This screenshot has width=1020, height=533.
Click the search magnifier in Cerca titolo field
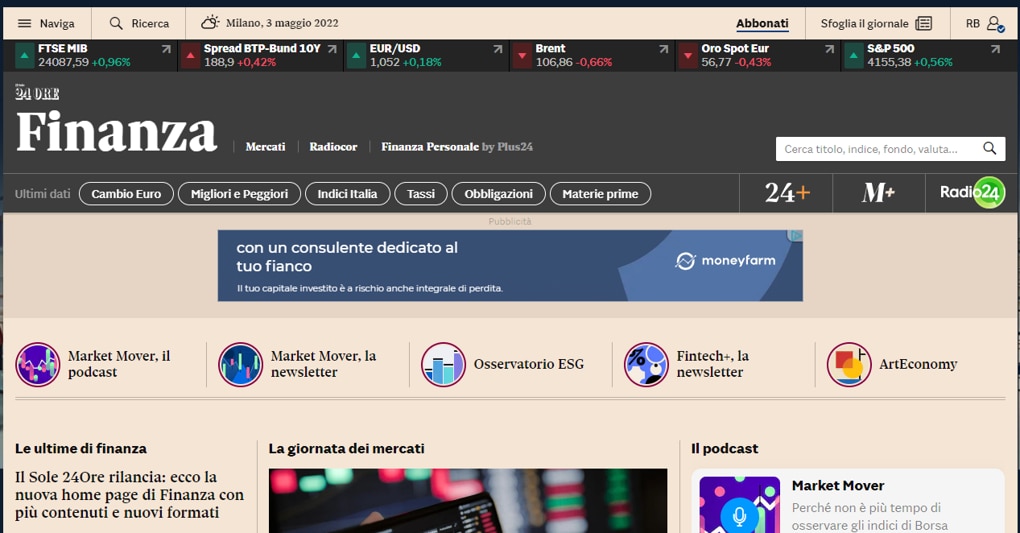point(989,148)
